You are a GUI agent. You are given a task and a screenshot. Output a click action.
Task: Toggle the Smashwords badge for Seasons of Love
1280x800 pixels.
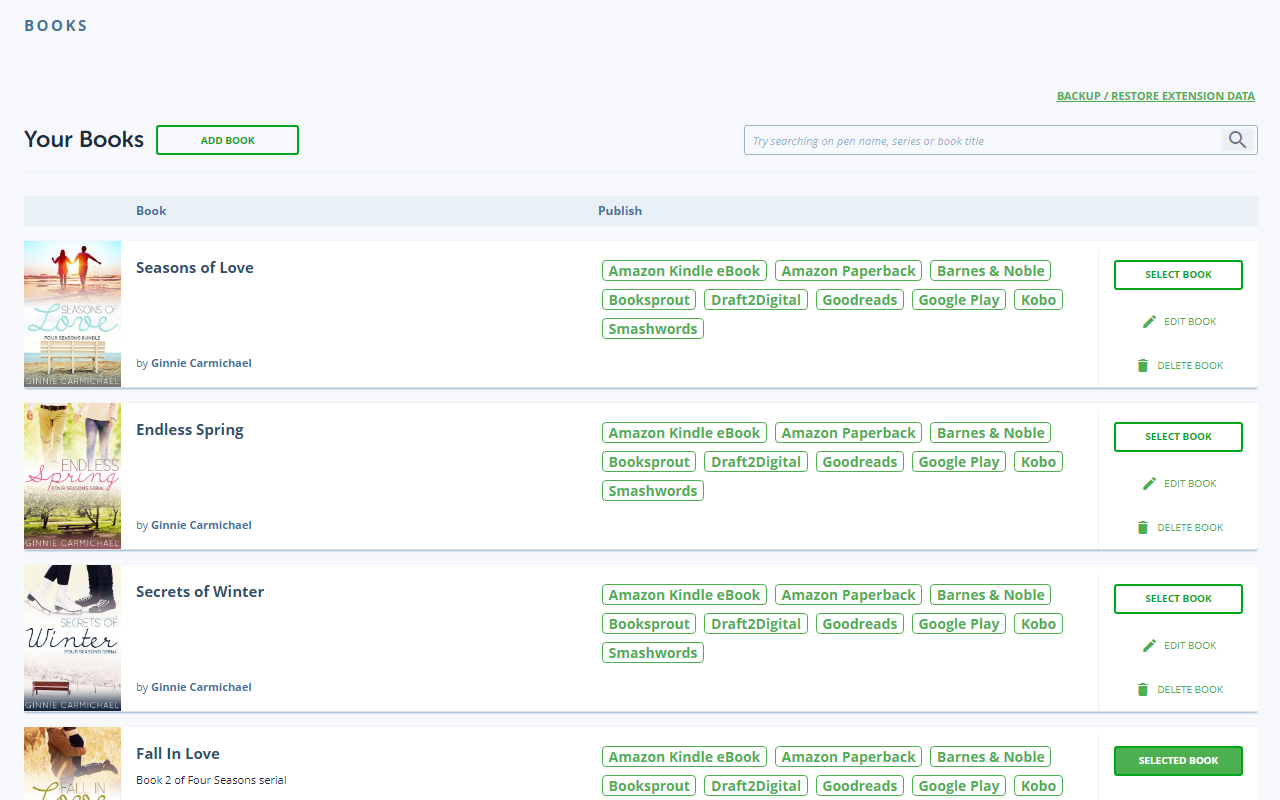tap(652, 328)
